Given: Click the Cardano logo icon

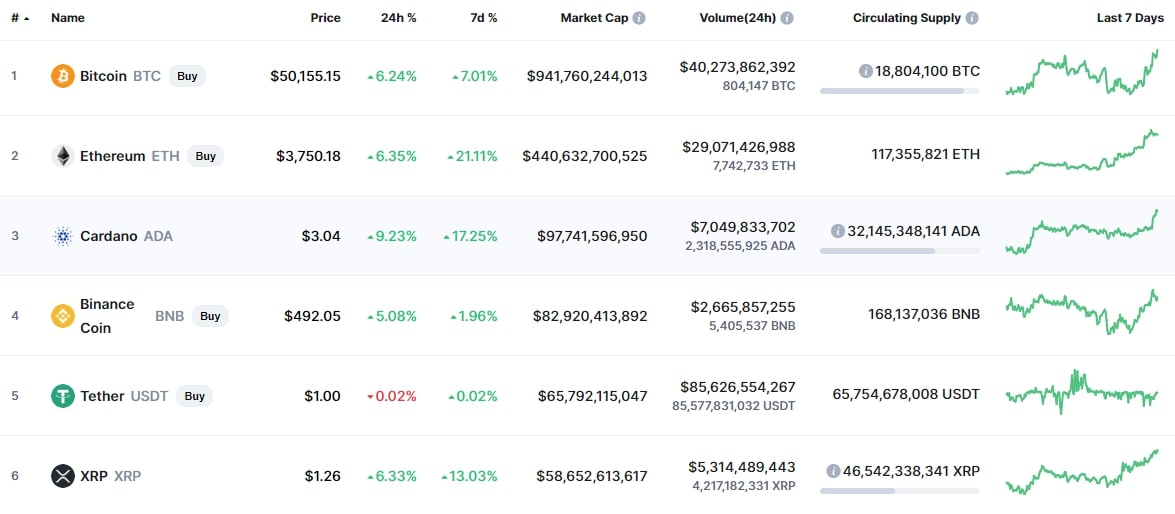Looking at the screenshot, I should 63,236.
